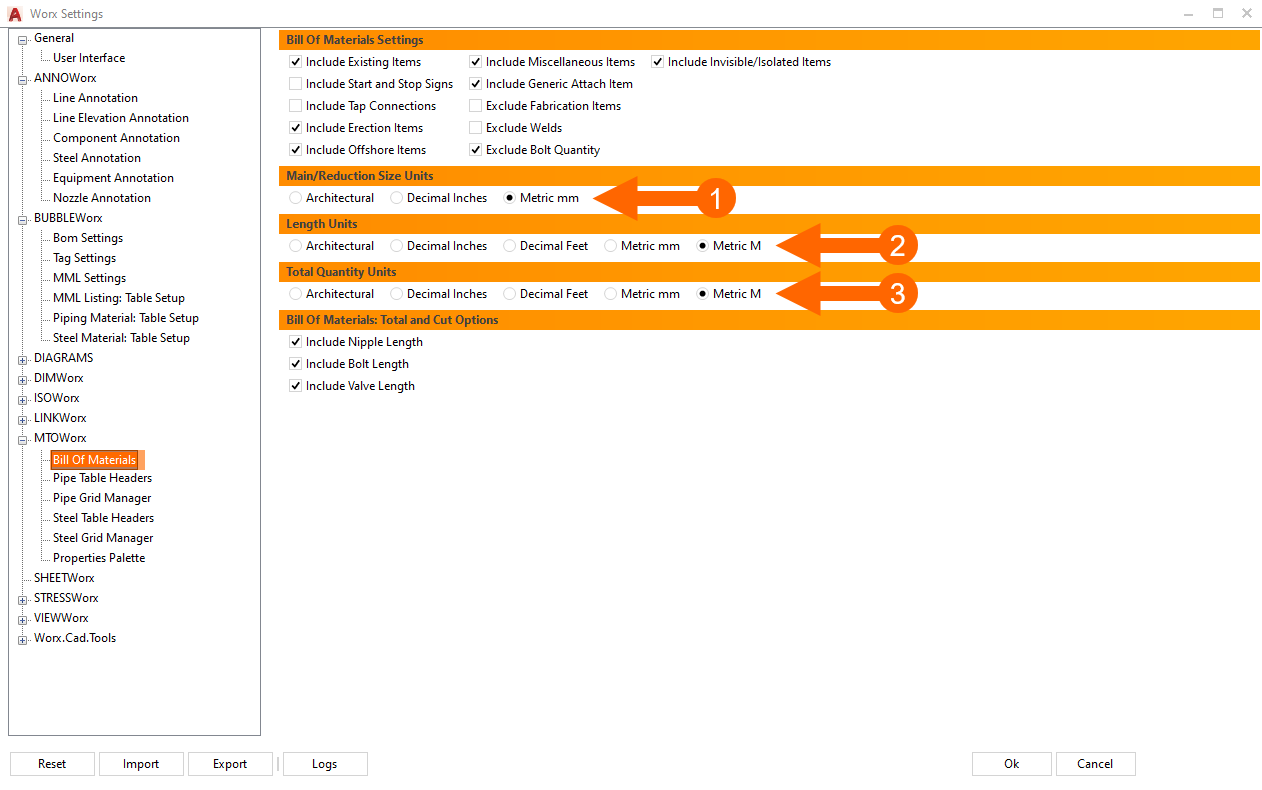Select Pipe Table Headers item
The height and width of the screenshot is (790, 1262).
click(102, 478)
